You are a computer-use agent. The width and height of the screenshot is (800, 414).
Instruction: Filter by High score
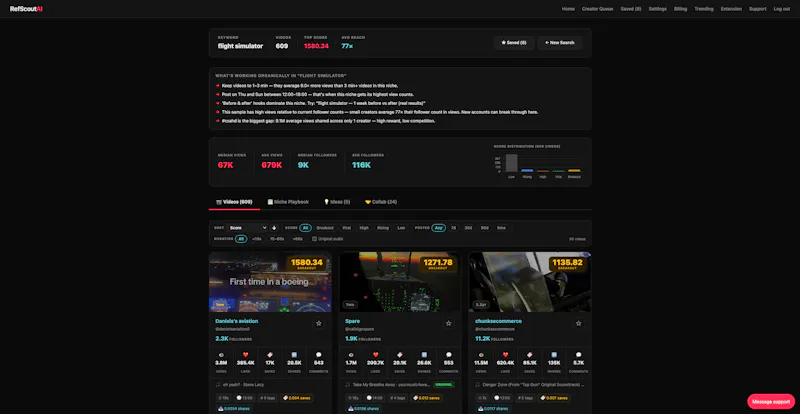364,228
